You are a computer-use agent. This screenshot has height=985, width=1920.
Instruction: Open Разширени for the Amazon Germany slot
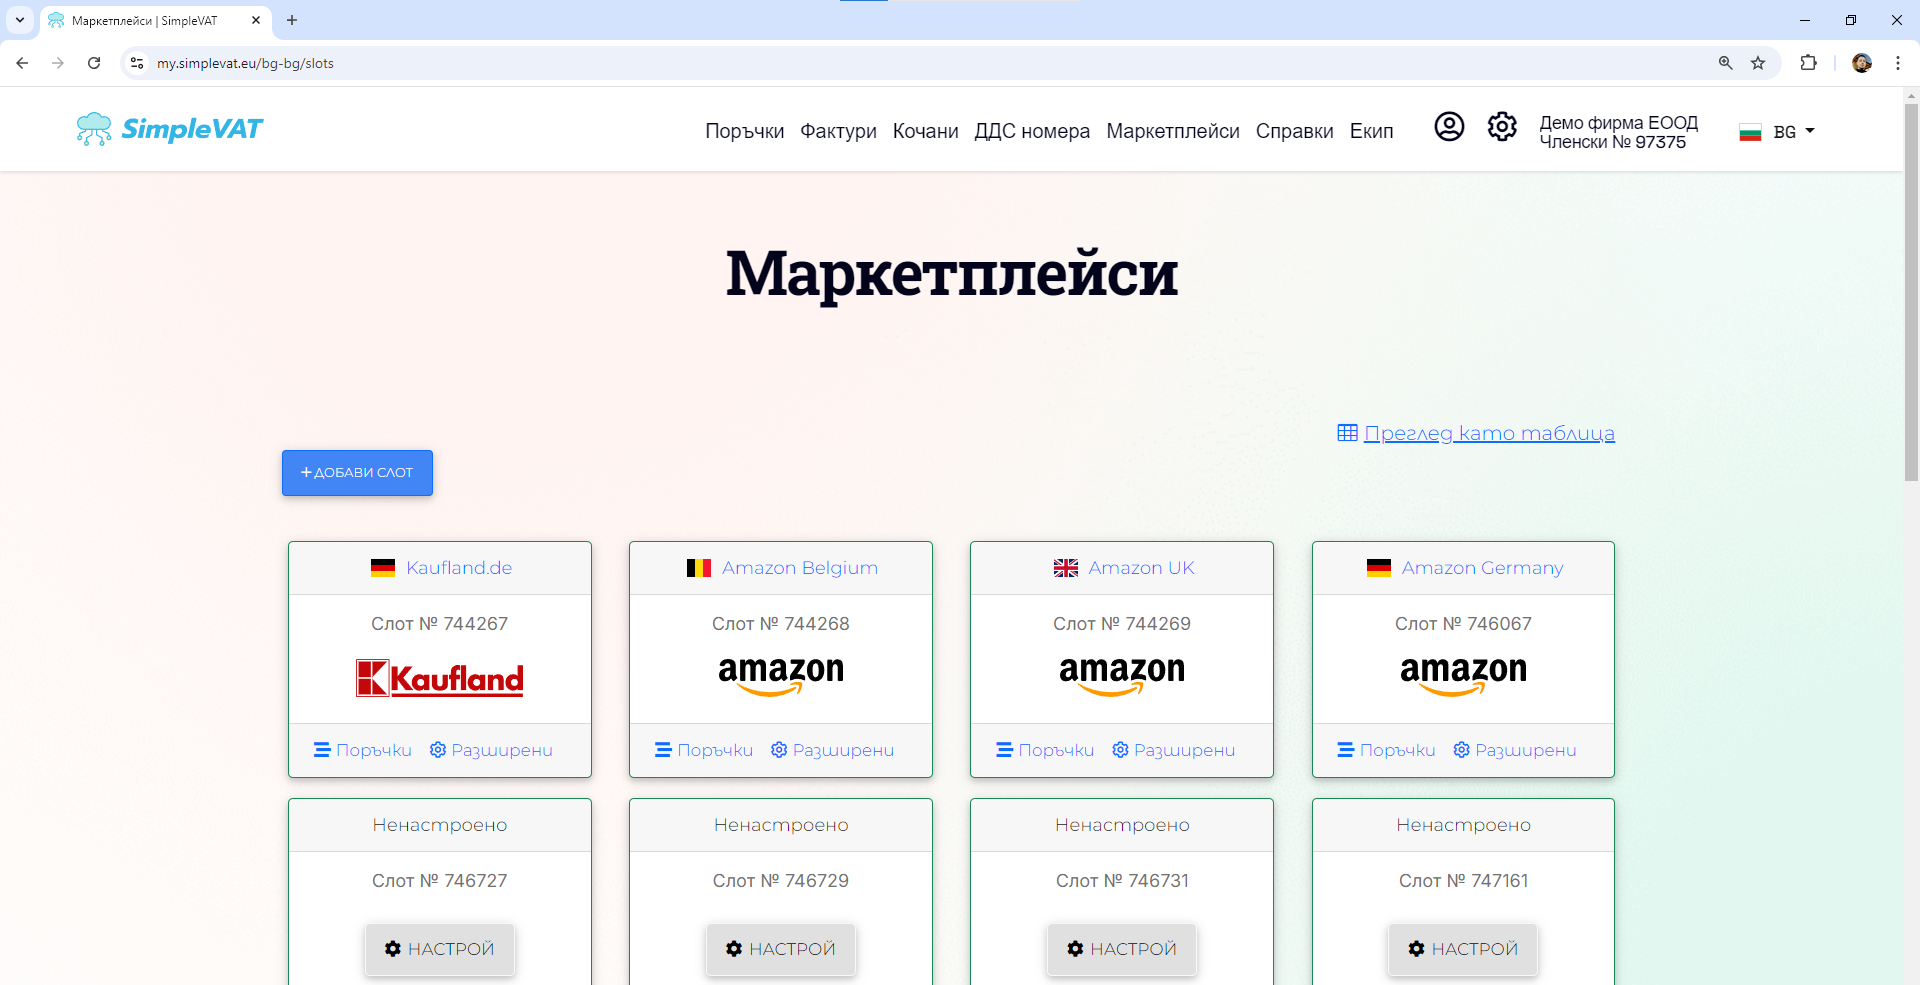[x=1514, y=750]
